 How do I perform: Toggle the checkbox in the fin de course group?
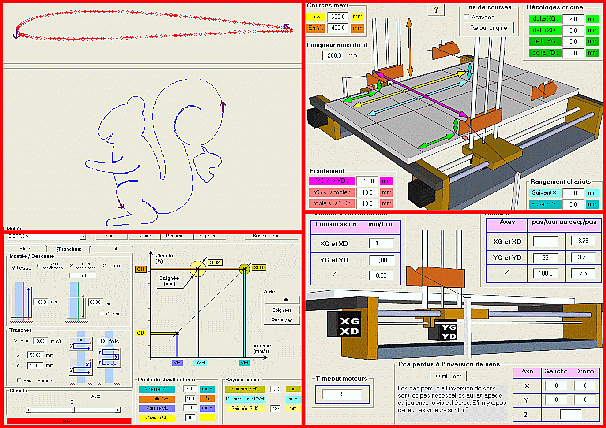point(466,17)
